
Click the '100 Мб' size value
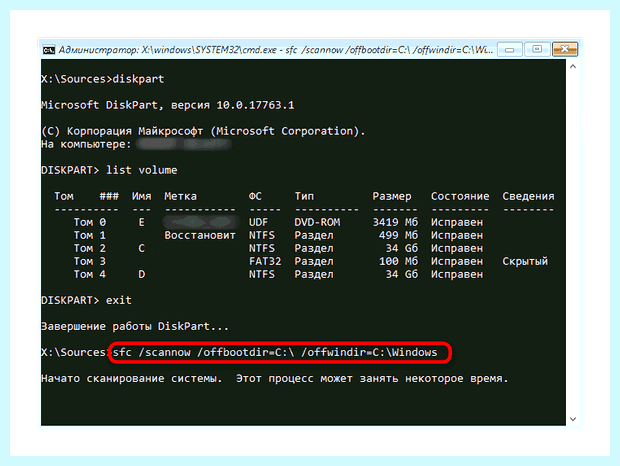tap(398, 261)
